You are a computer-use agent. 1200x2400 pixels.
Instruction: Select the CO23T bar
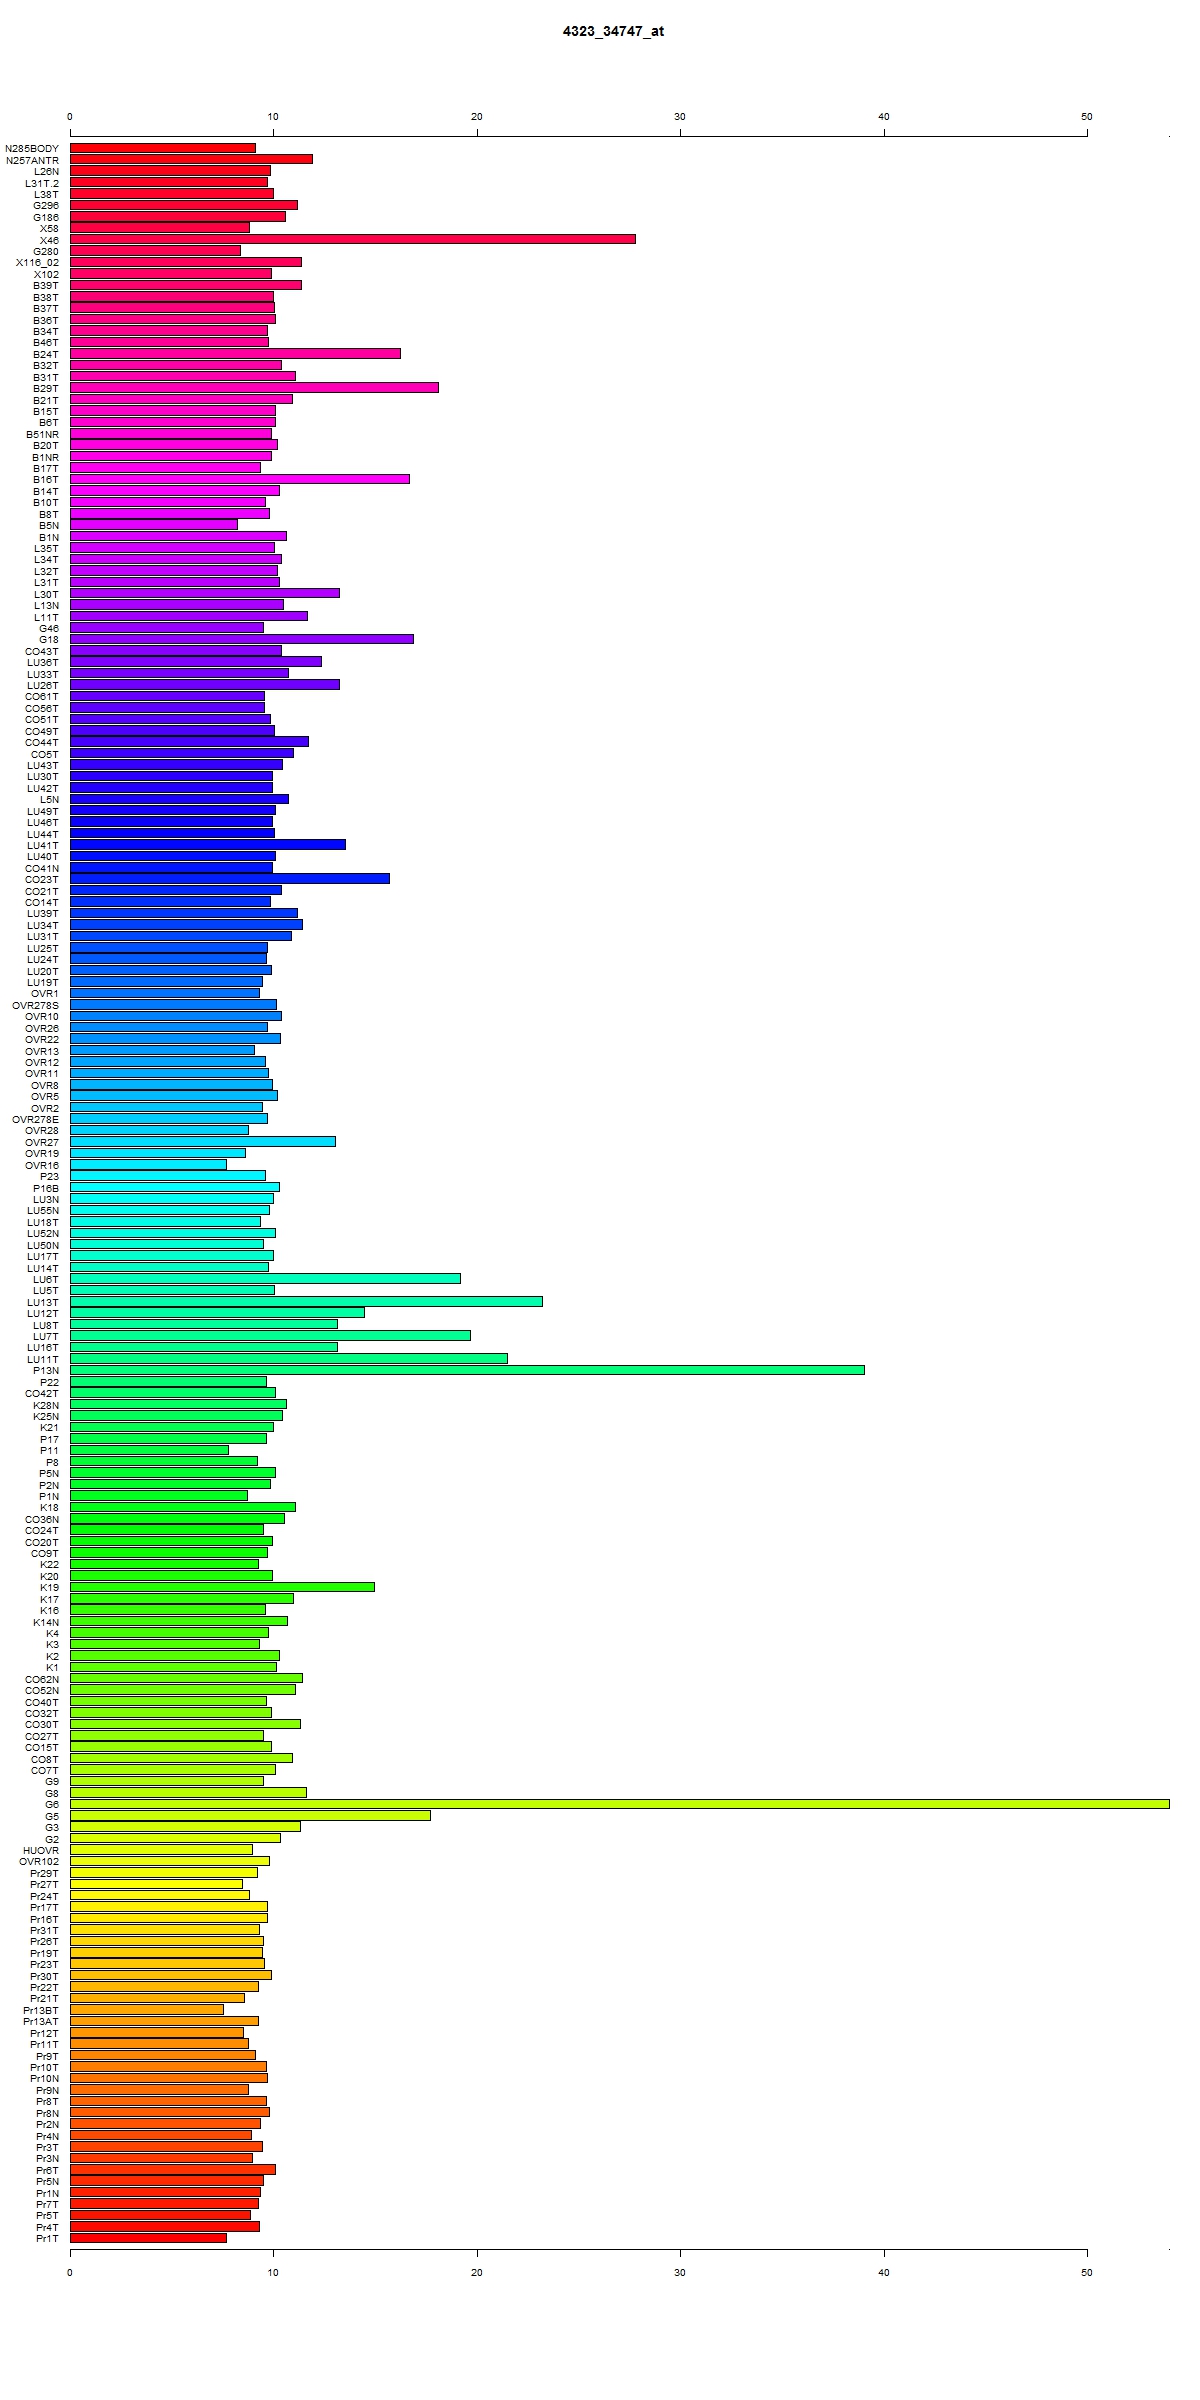click(x=230, y=879)
